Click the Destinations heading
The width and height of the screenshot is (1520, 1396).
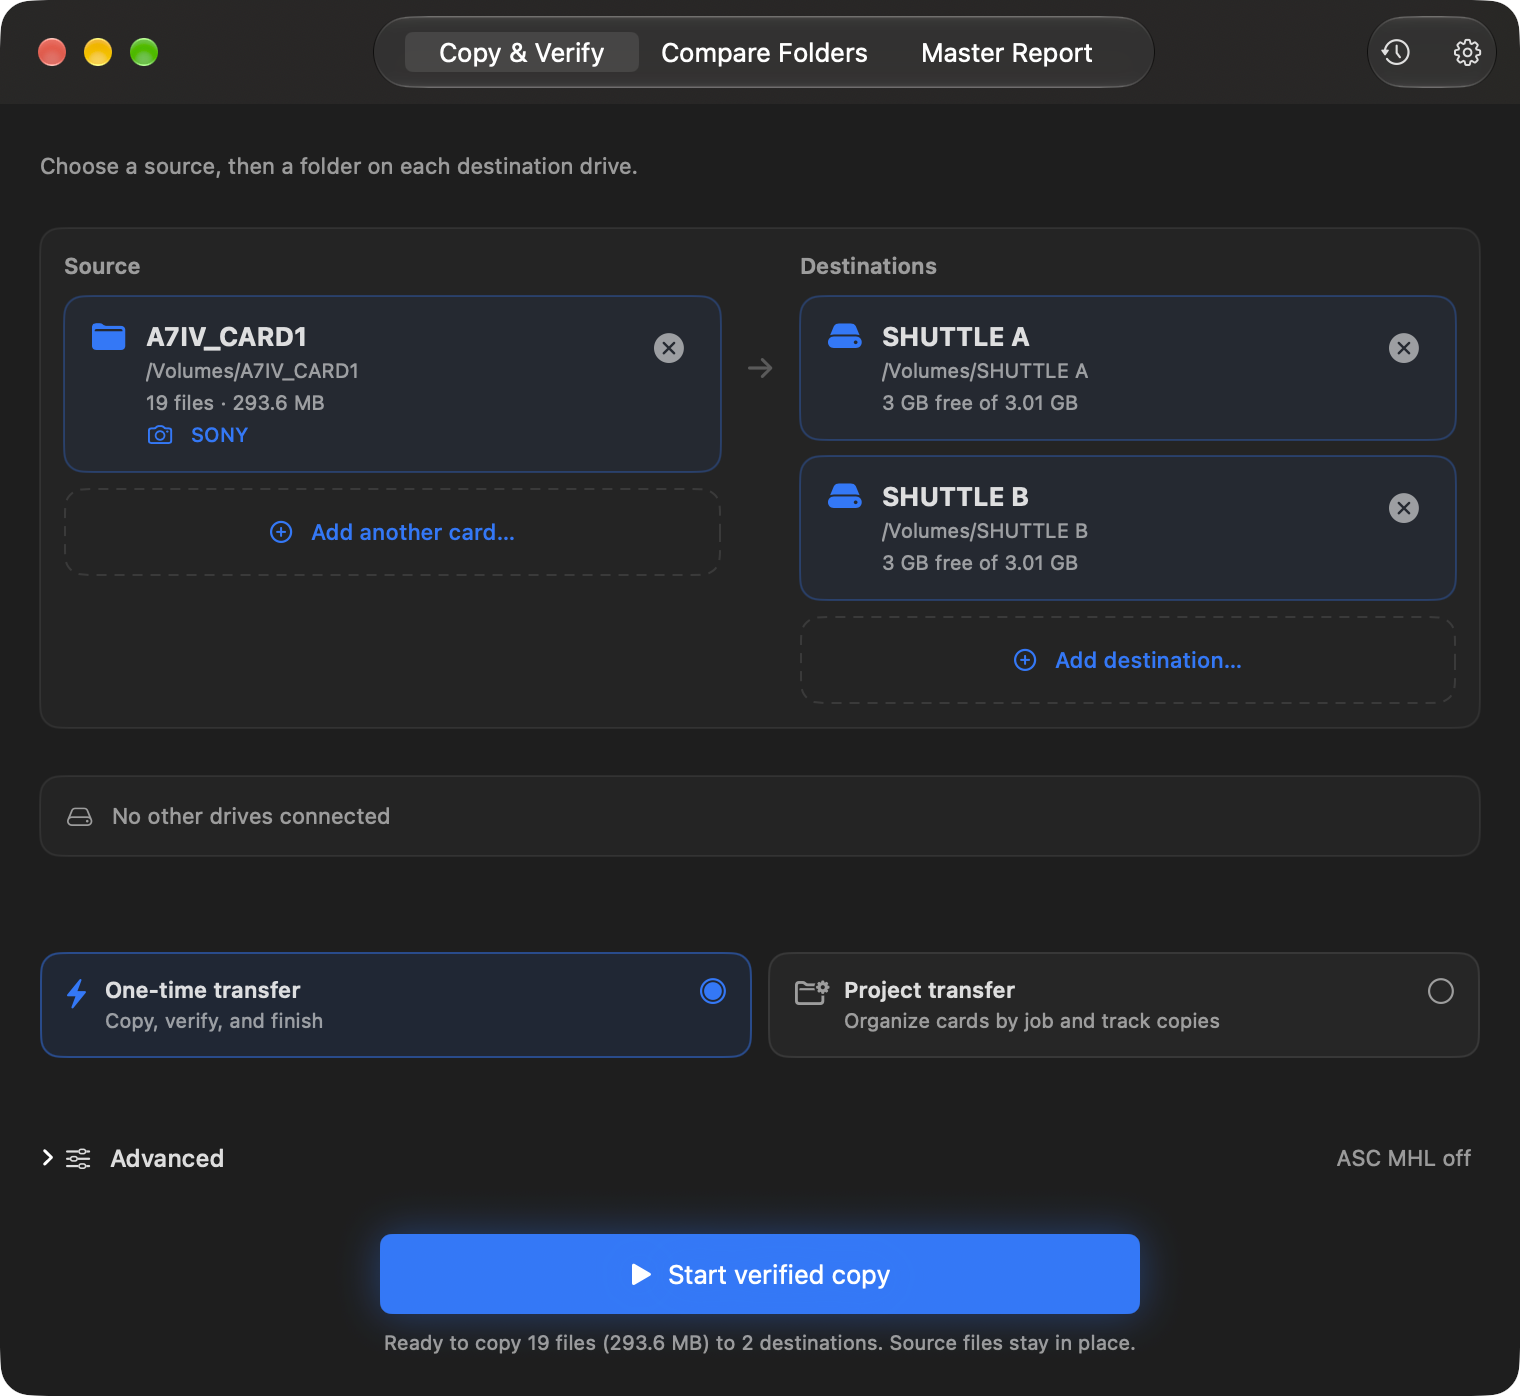[868, 266]
